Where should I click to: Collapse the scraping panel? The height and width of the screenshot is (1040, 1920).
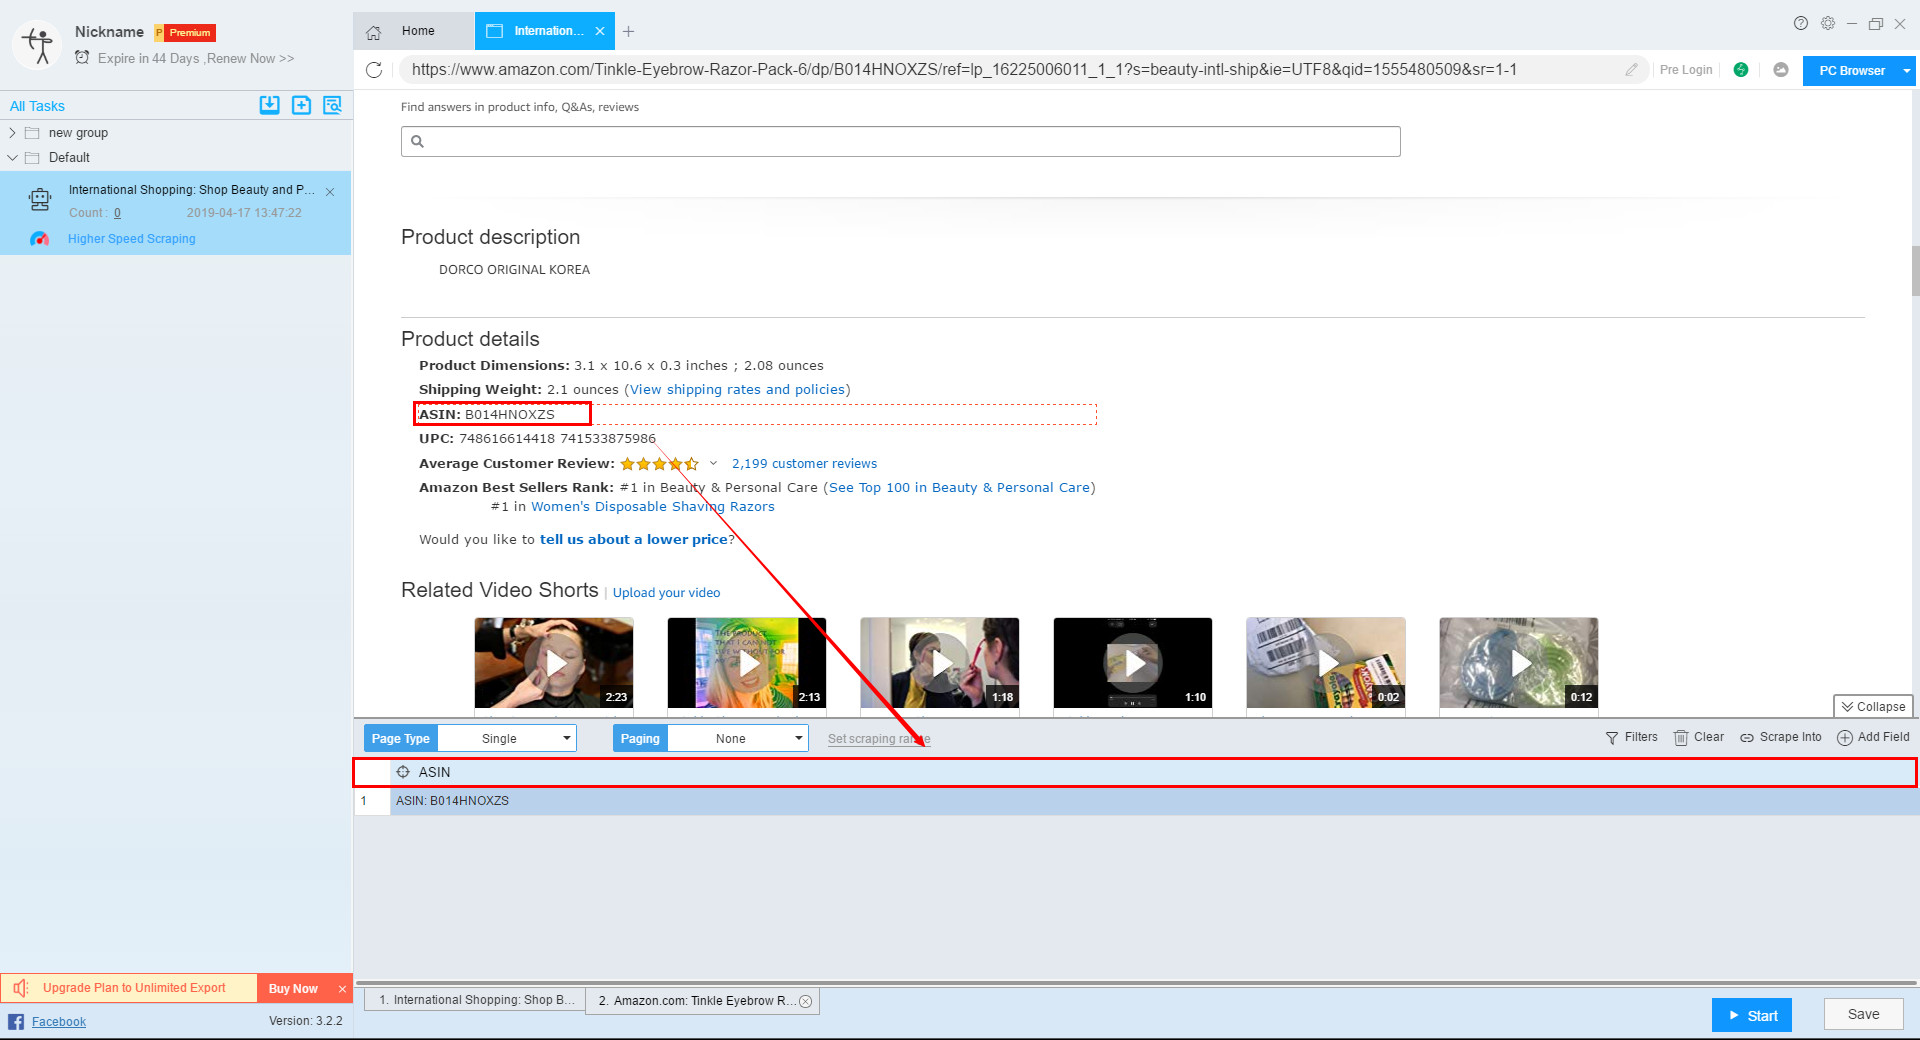click(x=1873, y=706)
